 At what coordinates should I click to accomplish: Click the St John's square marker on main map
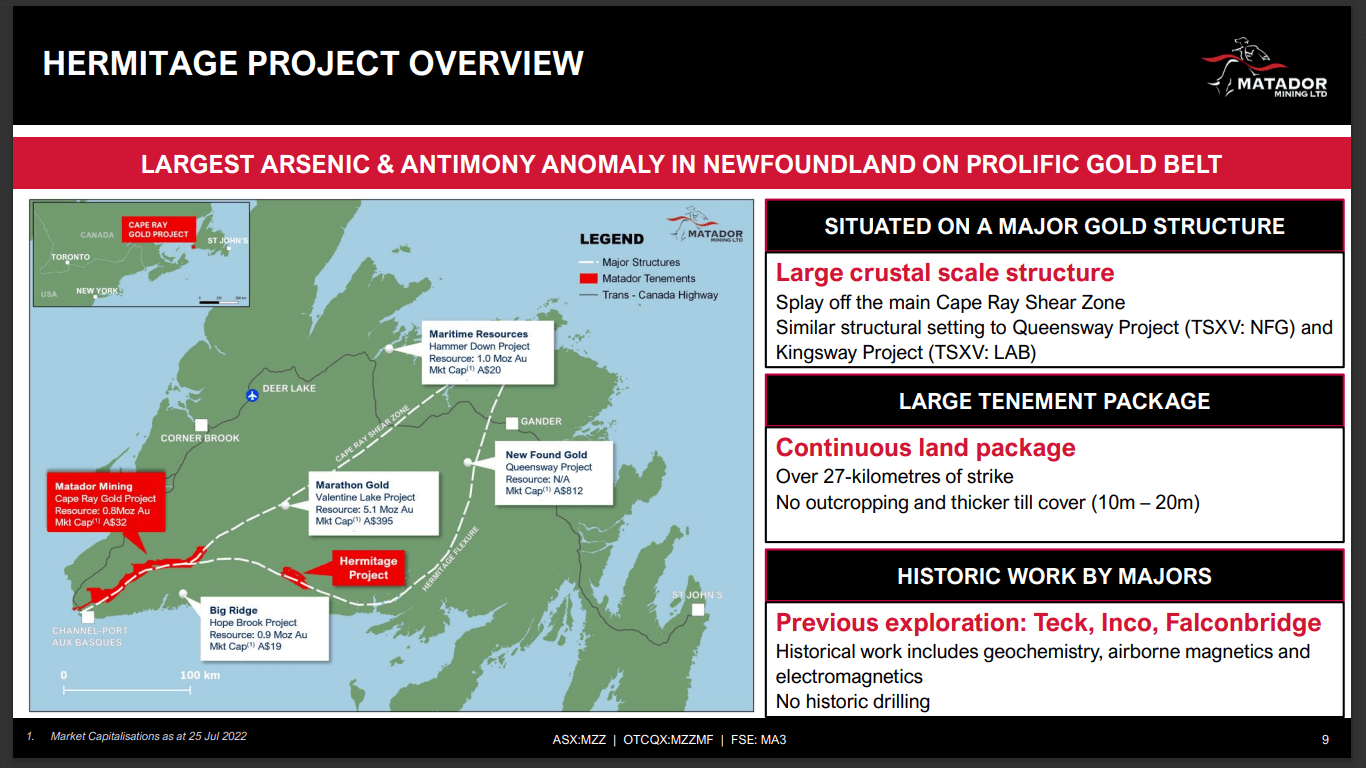point(698,609)
